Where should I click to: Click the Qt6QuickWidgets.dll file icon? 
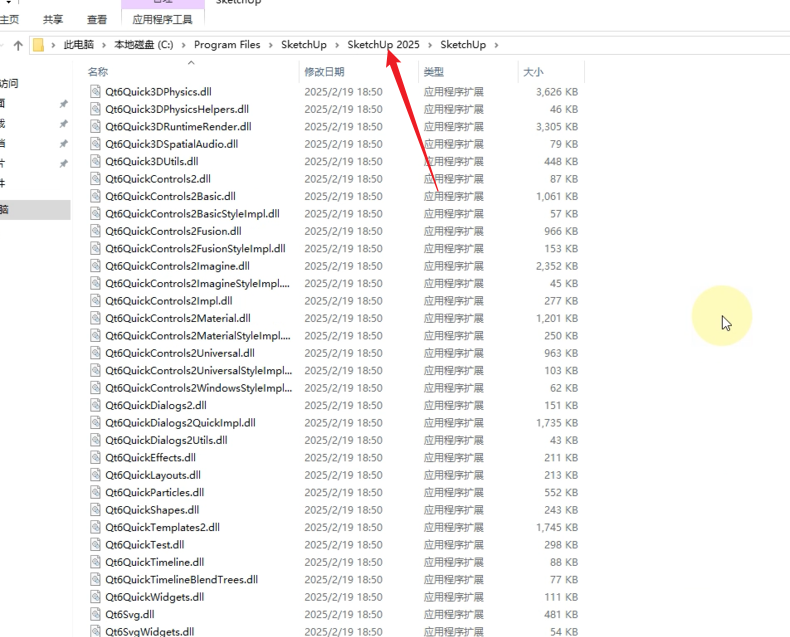(95, 597)
